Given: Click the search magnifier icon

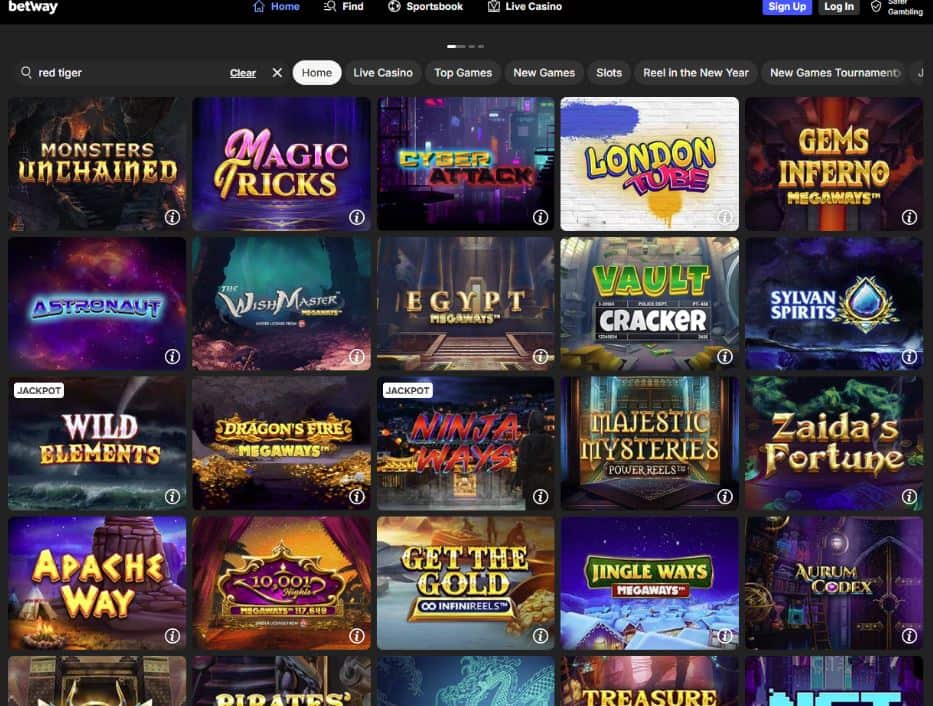Looking at the screenshot, I should pos(26,73).
